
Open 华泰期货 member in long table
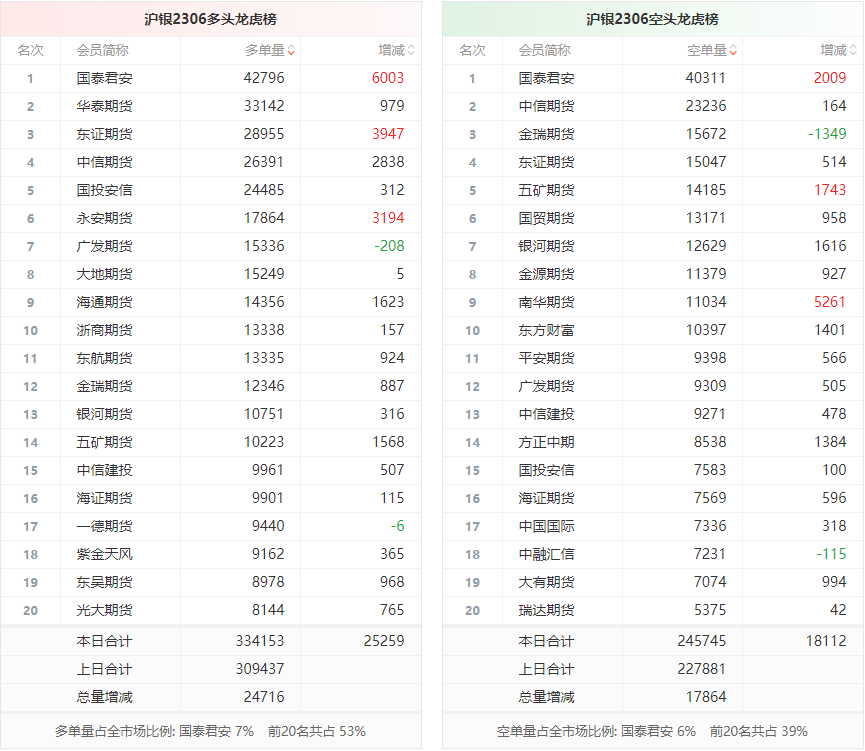(104, 106)
